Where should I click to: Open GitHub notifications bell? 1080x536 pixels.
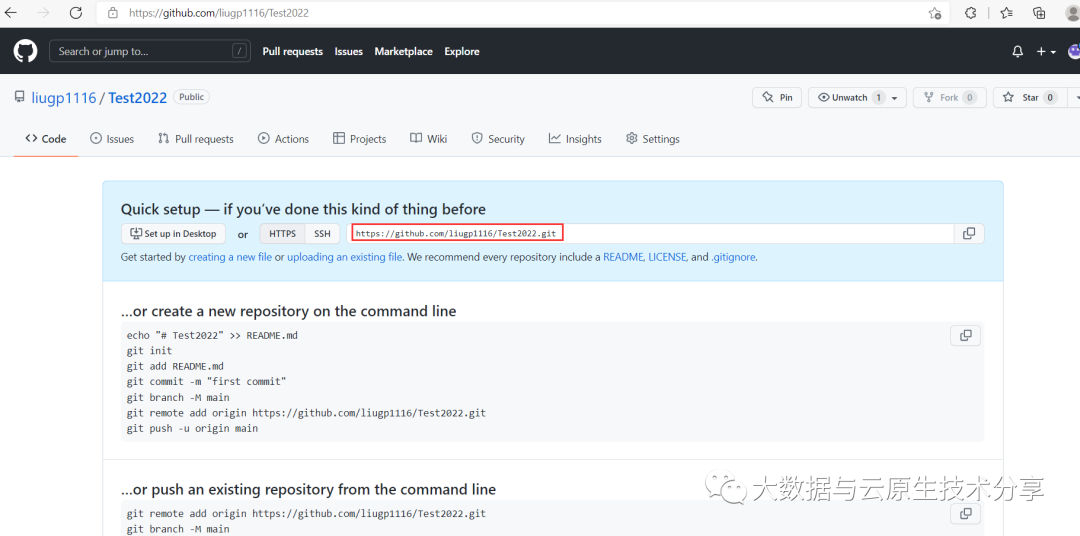pyautogui.click(x=1017, y=52)
